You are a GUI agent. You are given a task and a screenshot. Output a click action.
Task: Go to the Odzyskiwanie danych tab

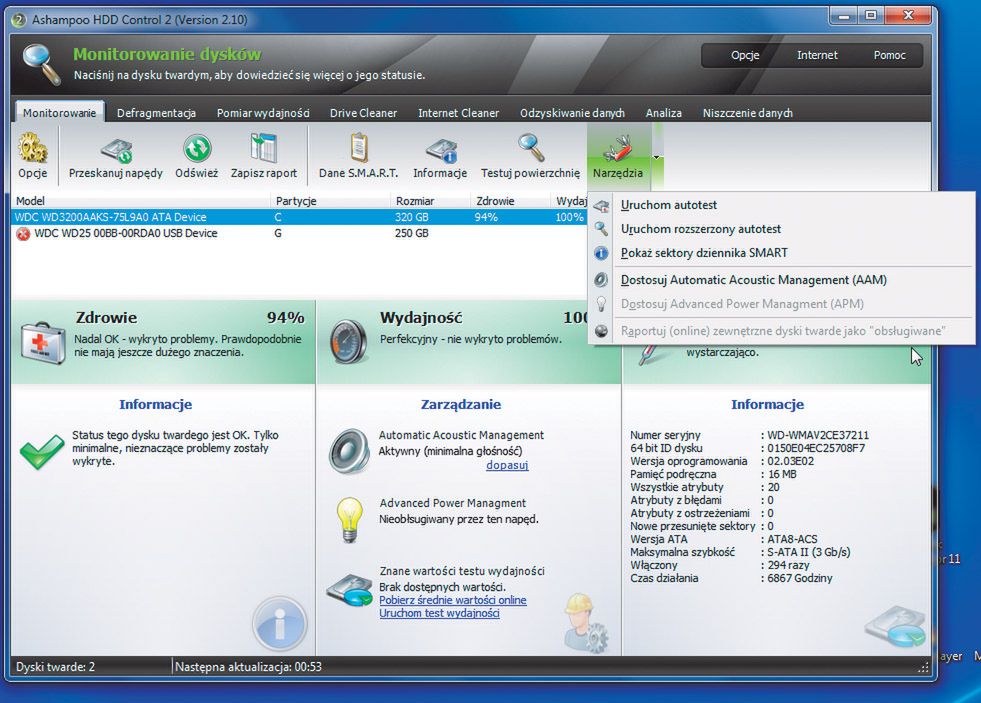pos(572,113)
